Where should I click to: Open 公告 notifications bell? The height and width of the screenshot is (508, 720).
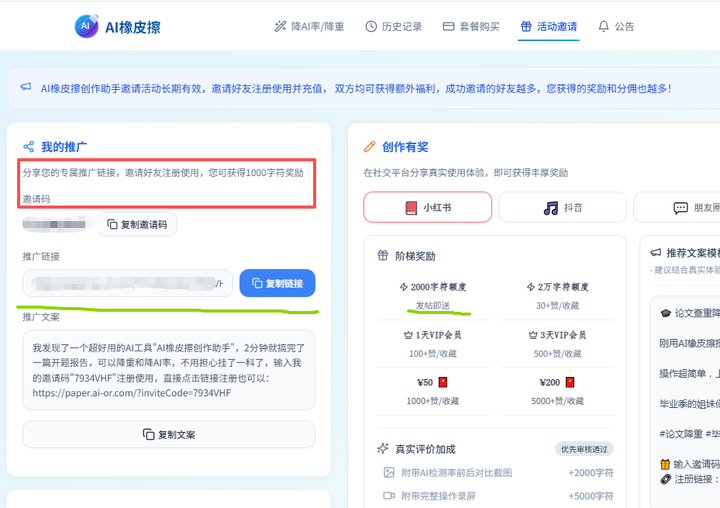coord(616,27)
